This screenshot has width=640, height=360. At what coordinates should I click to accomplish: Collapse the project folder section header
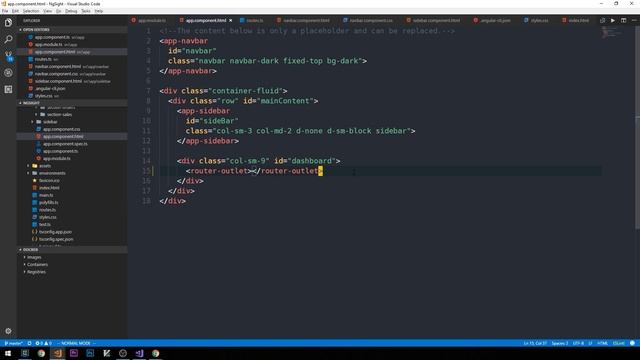72,103
